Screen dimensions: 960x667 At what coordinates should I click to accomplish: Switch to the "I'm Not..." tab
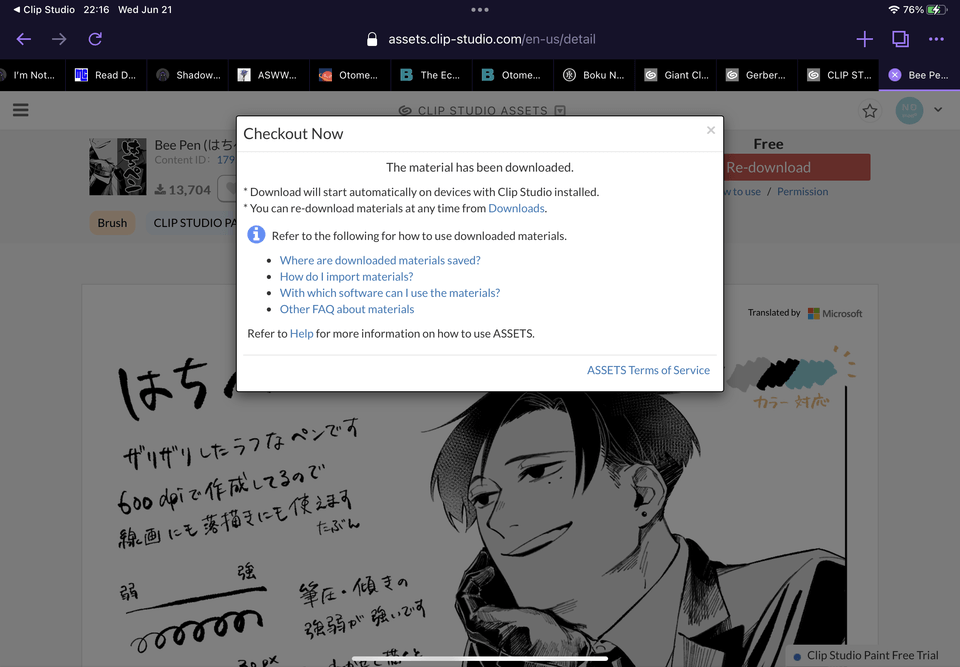point(33,75)
